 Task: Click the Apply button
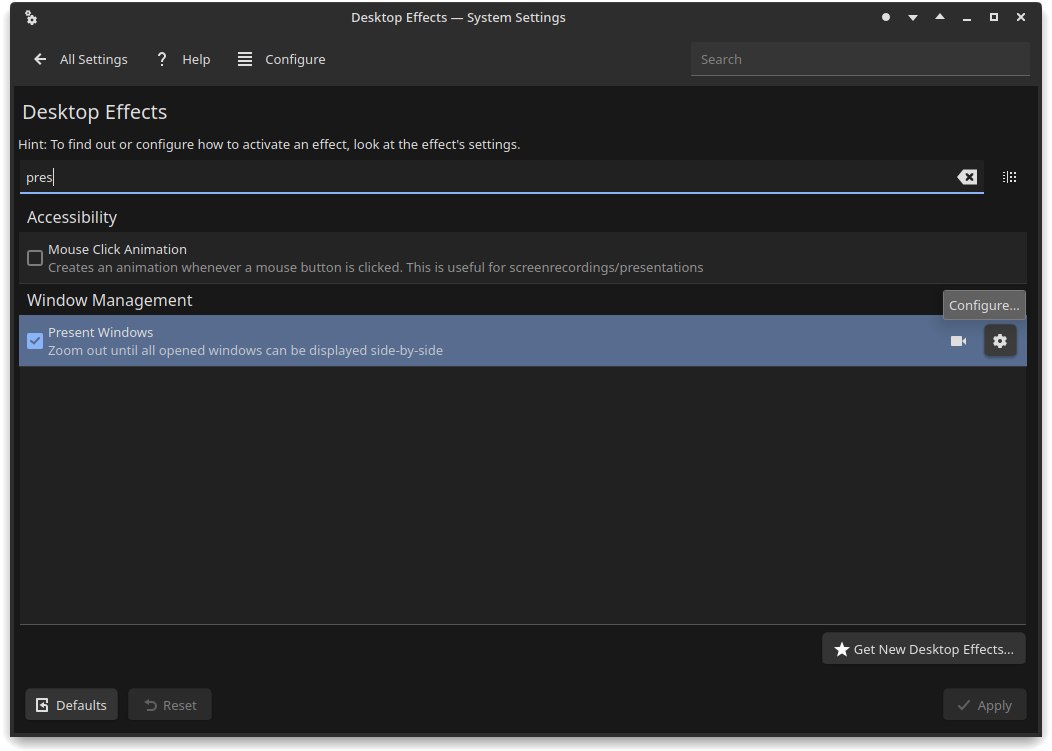[984, 705]
